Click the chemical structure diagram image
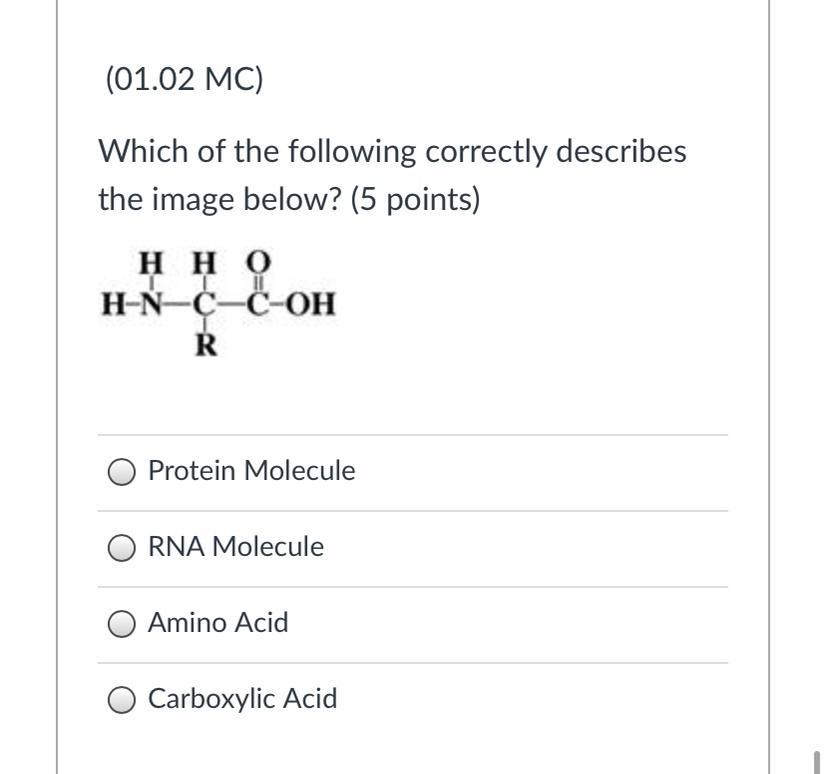Image resolution: width=826 pixels, height=774 pixels. (219, 302)
